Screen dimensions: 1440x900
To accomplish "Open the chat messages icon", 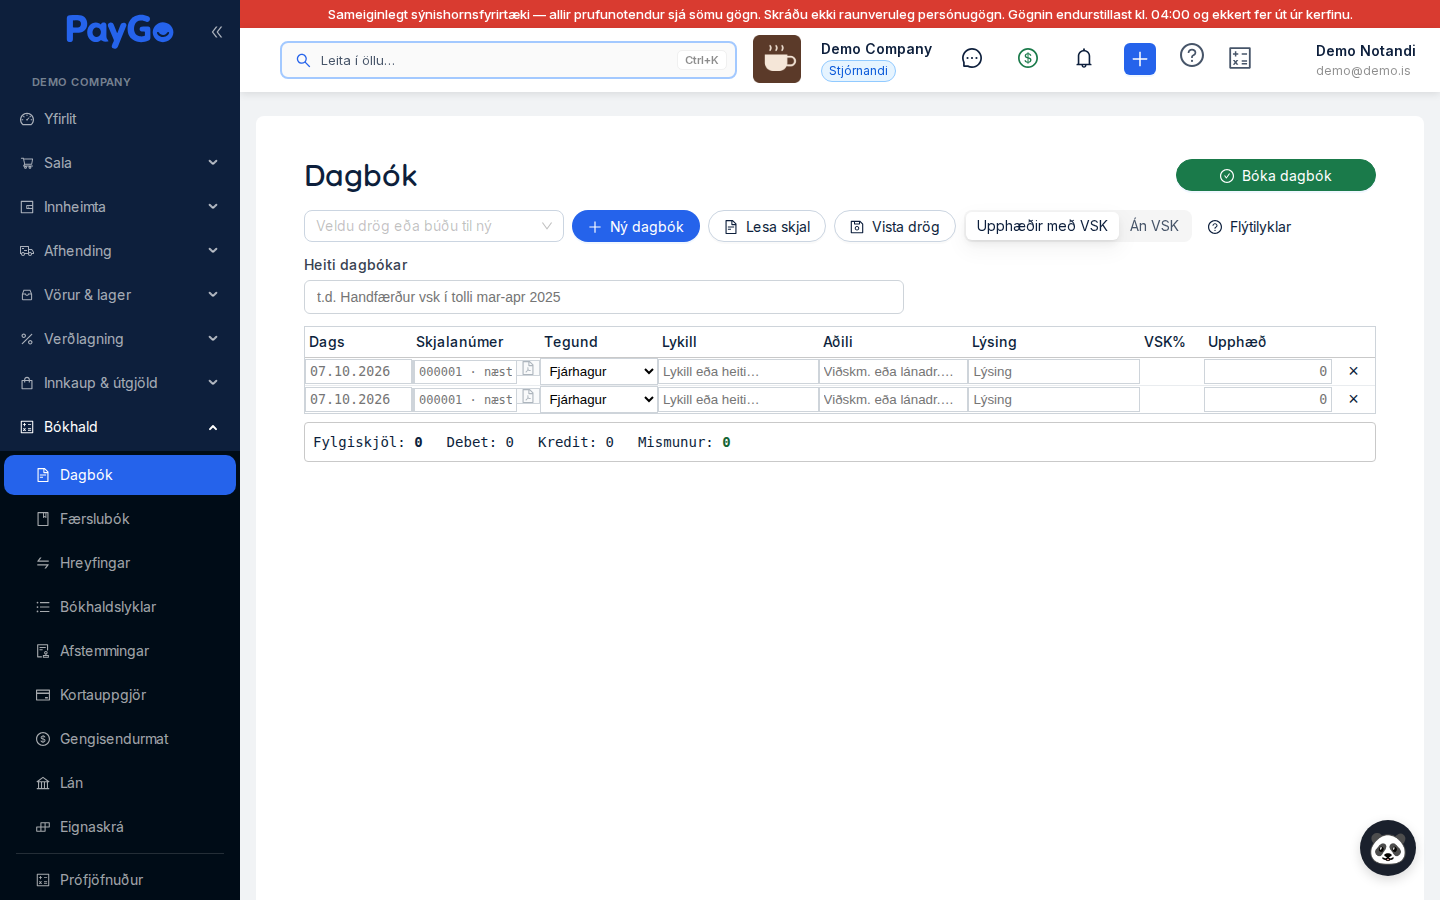I will tap(972, 58).
